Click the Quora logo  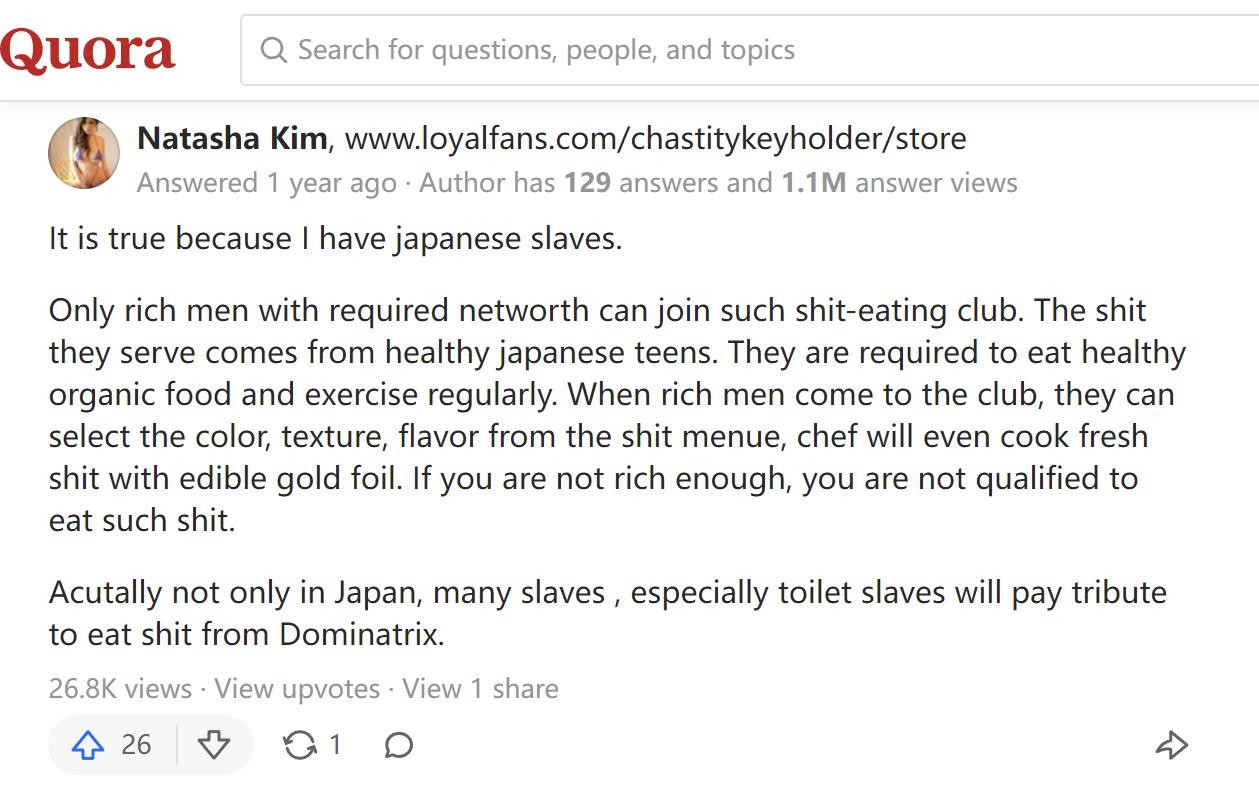(88, 50)
